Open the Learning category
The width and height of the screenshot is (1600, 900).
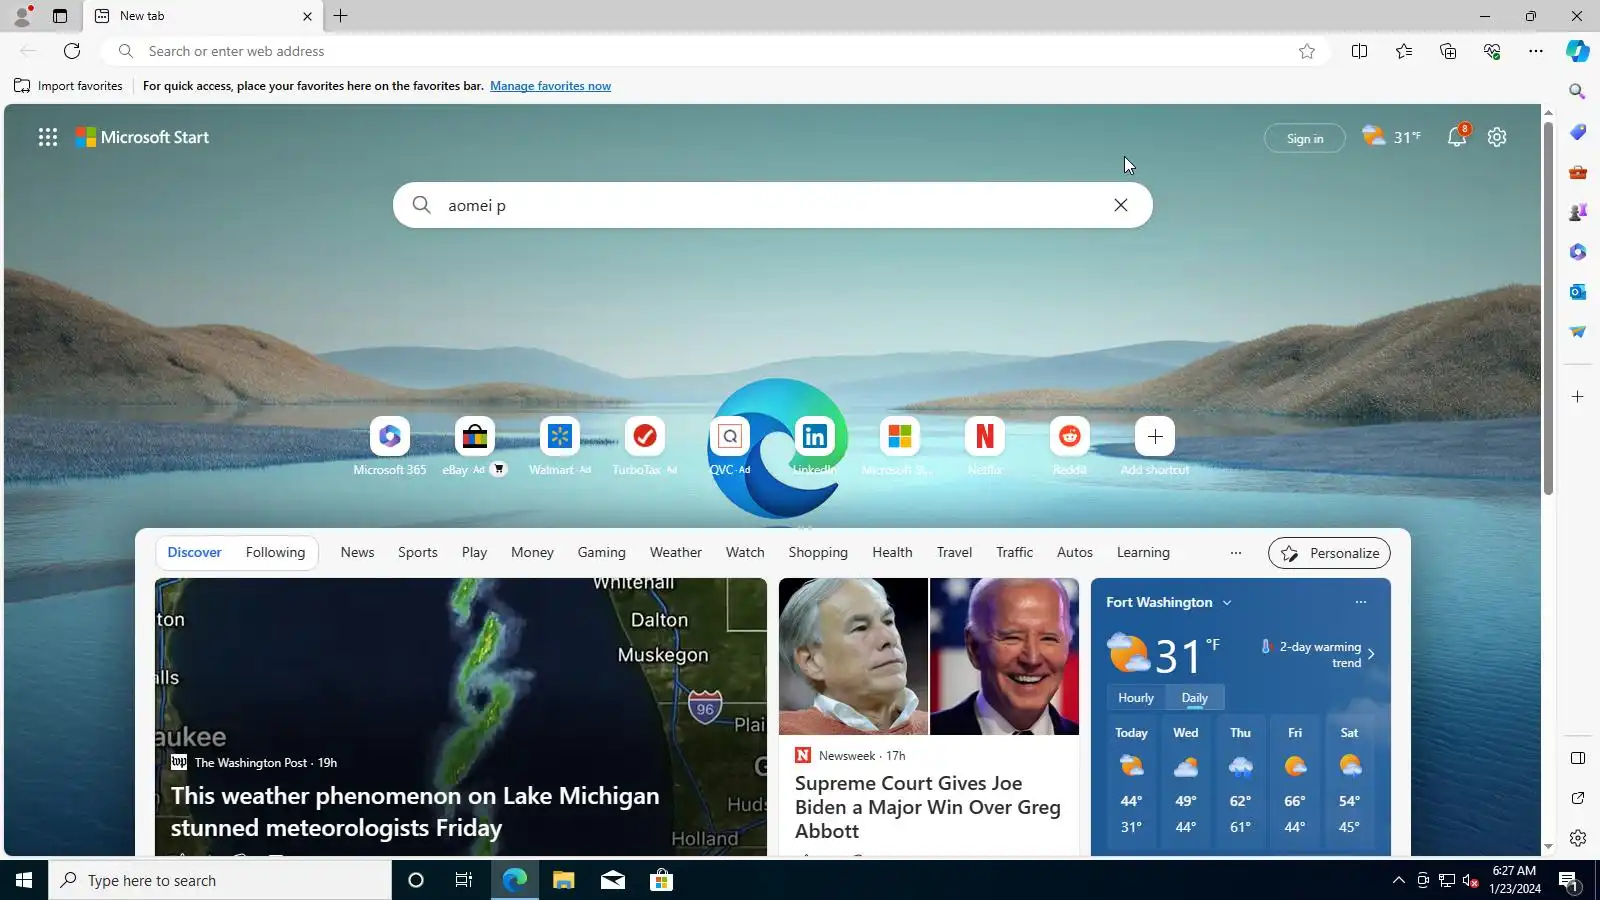pyautogui.click(x=1143, y=553)
